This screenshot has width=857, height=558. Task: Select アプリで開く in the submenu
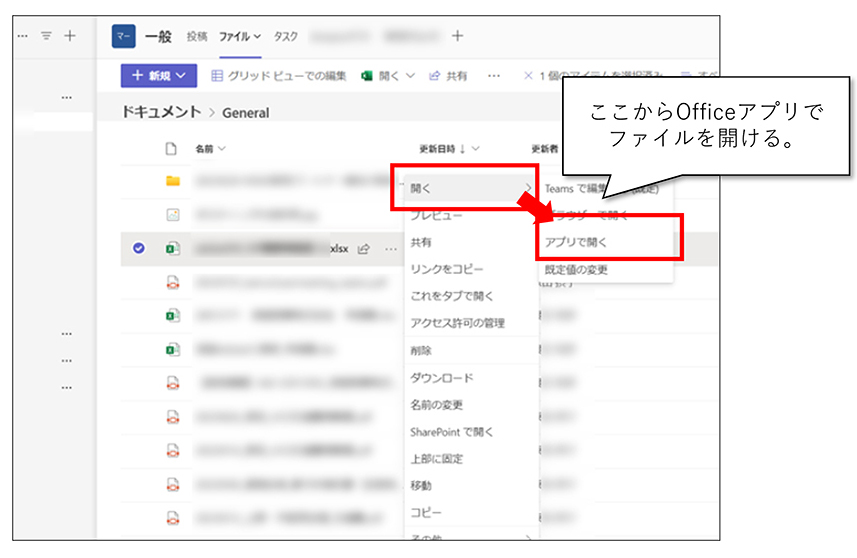[575, 242]
